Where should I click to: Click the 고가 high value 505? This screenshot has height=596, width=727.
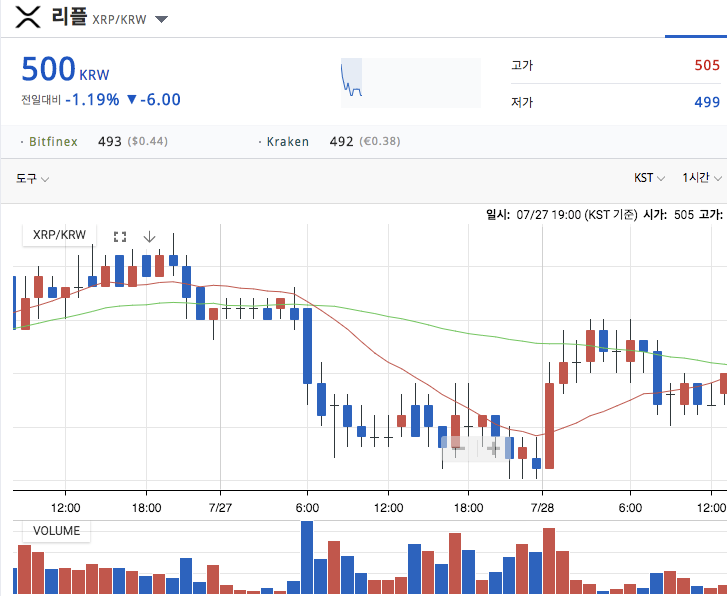coord(707,65)
